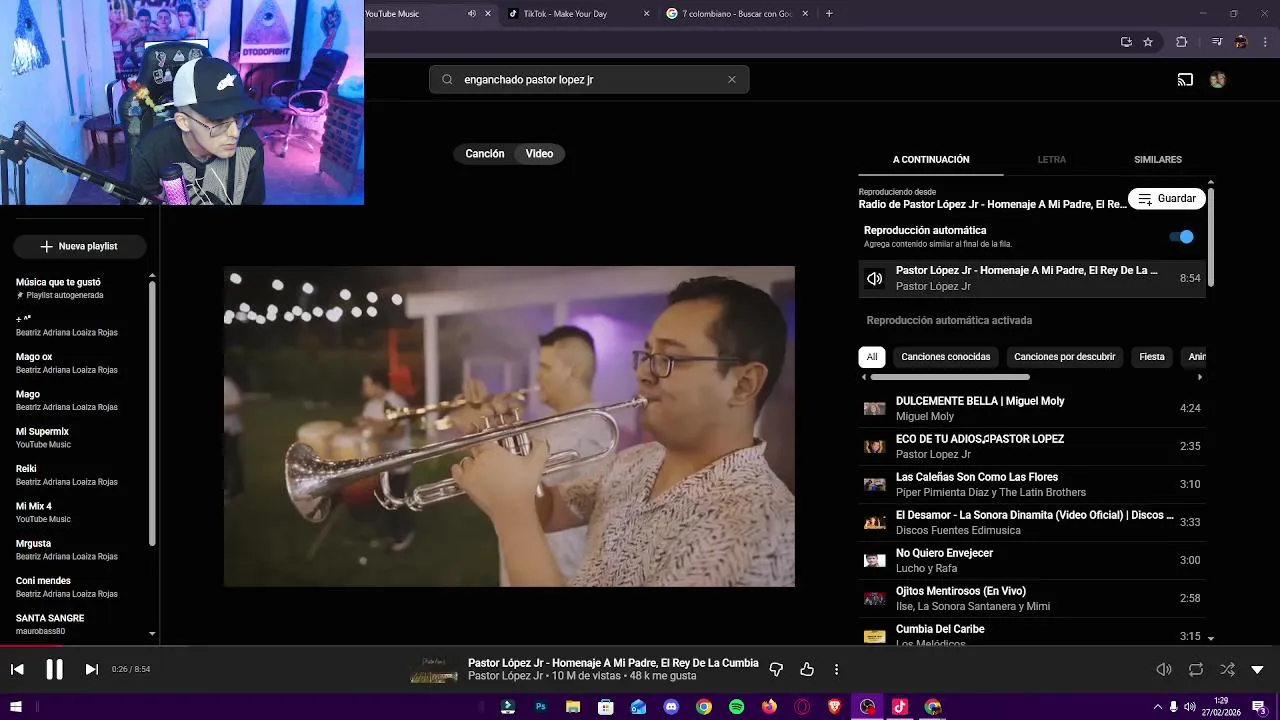This screenshot has height=720, width=1280.
Task: Collapse the player page with down arrow
Action: coord(1258,669)
